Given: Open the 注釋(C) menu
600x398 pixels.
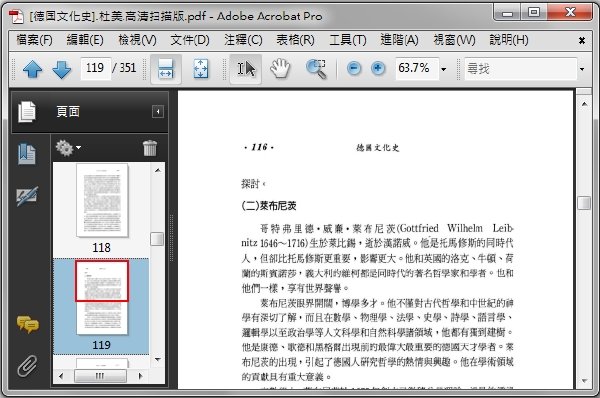Looking at the screenshot, I should tap(243, 40).
